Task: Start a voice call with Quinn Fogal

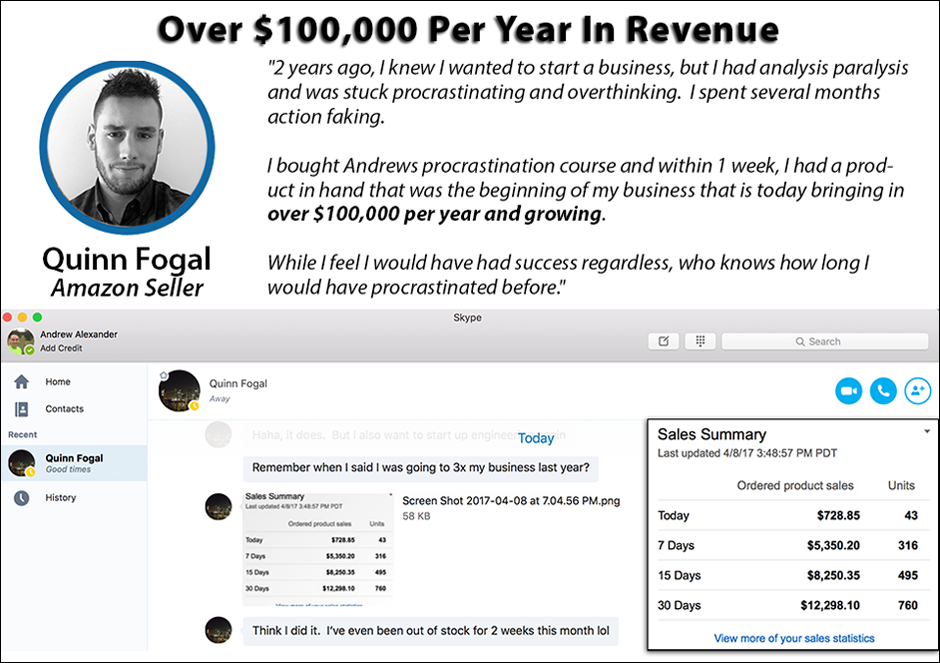Action: (882, 391)
